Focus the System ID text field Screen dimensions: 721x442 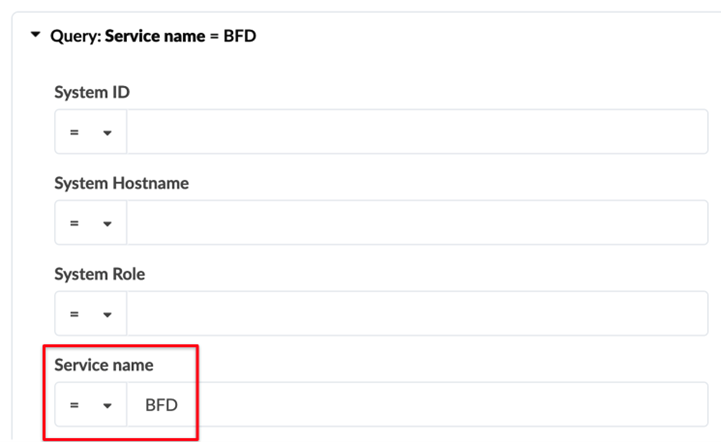[417, 132]
